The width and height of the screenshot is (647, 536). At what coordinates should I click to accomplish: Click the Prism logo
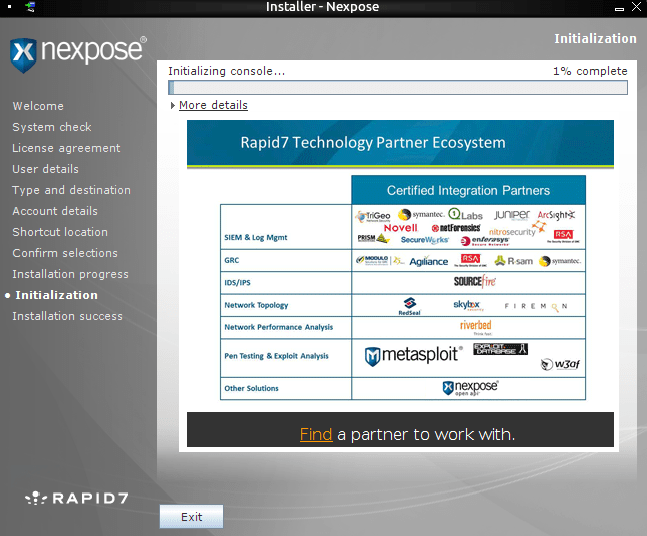(x=373, y=238)
